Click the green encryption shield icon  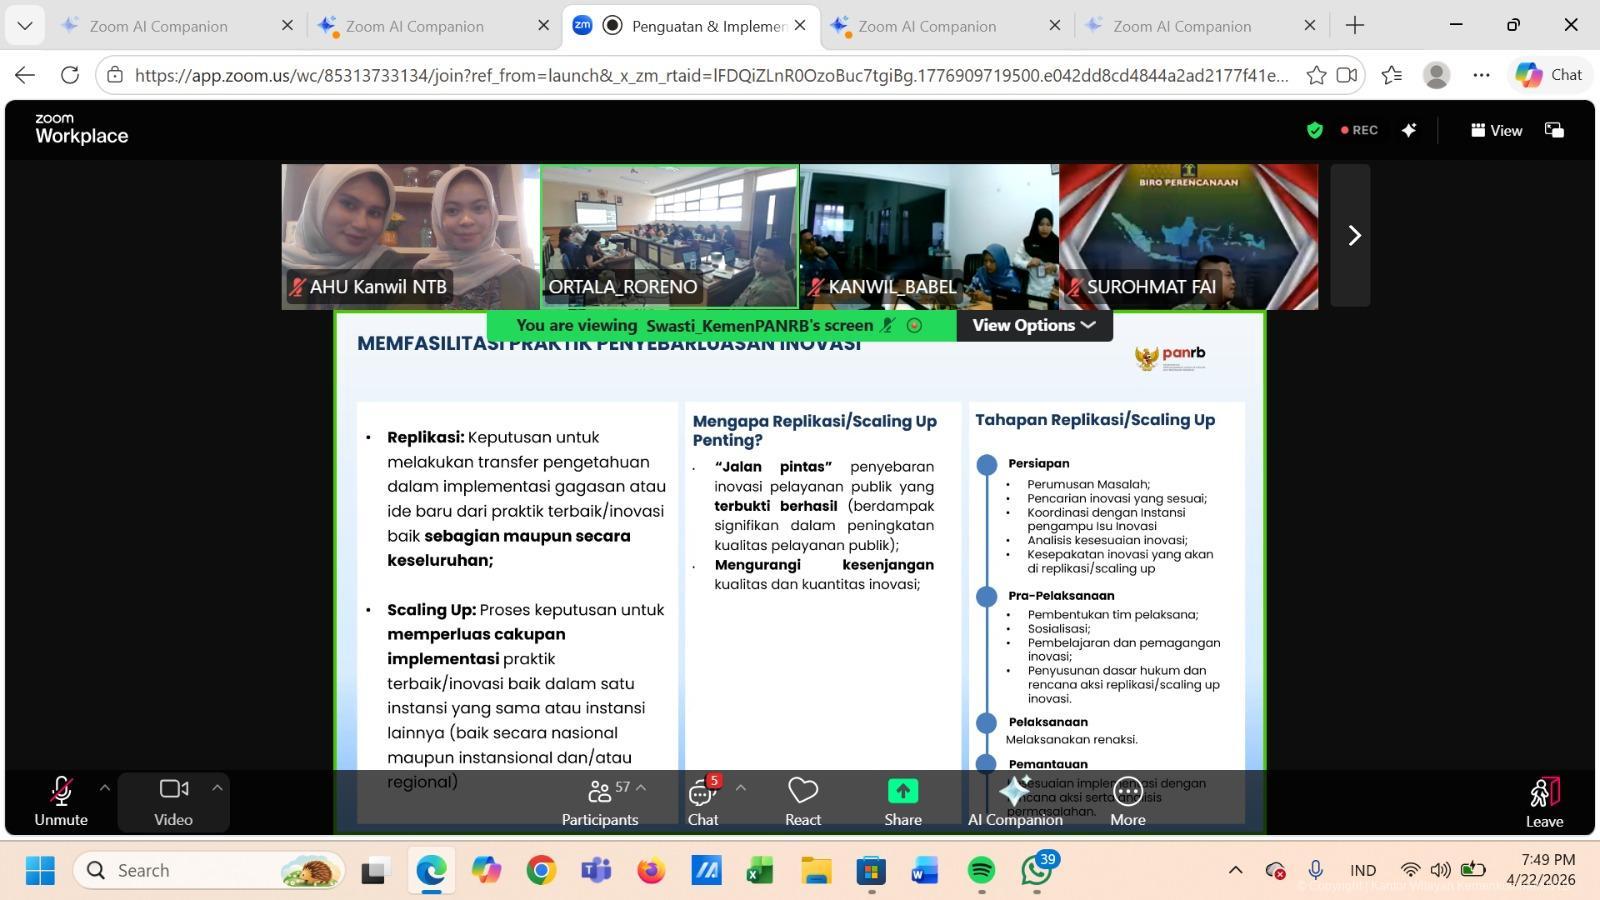[1315, 130]
